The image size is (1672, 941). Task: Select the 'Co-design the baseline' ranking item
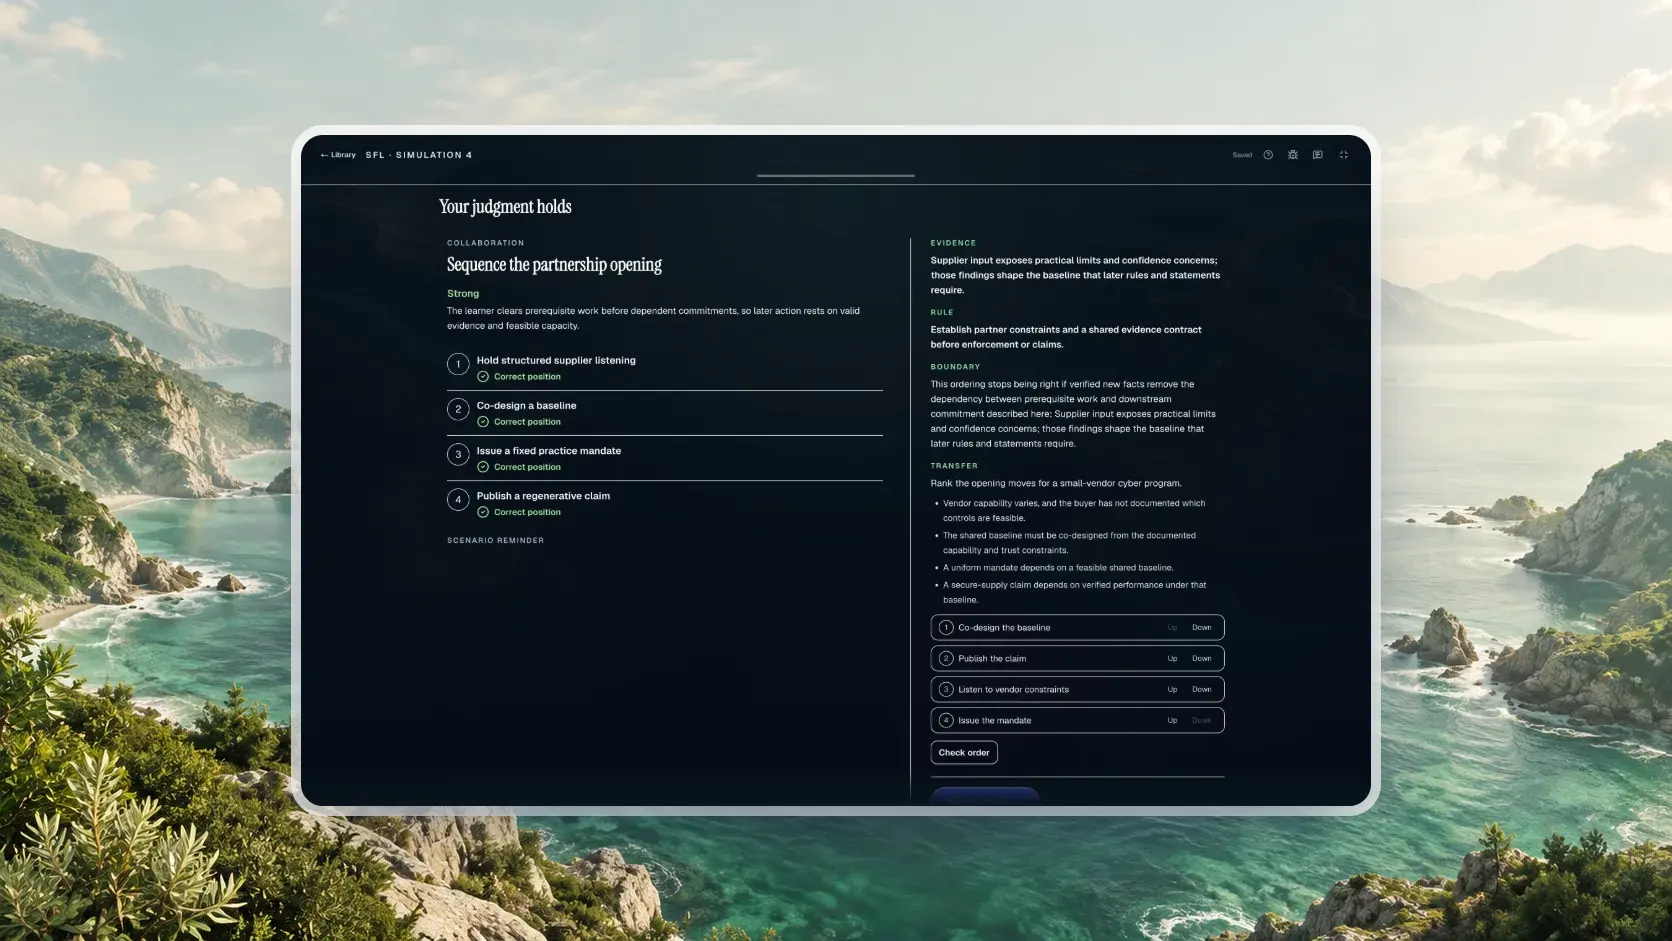tap(1077, 628)
